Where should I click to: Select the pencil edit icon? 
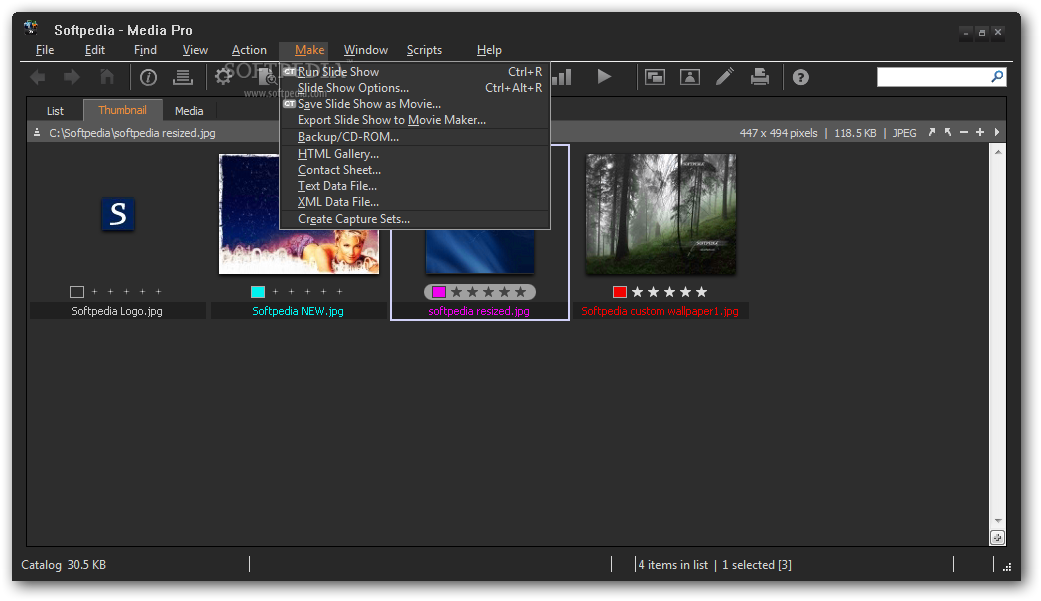[725, 77]
